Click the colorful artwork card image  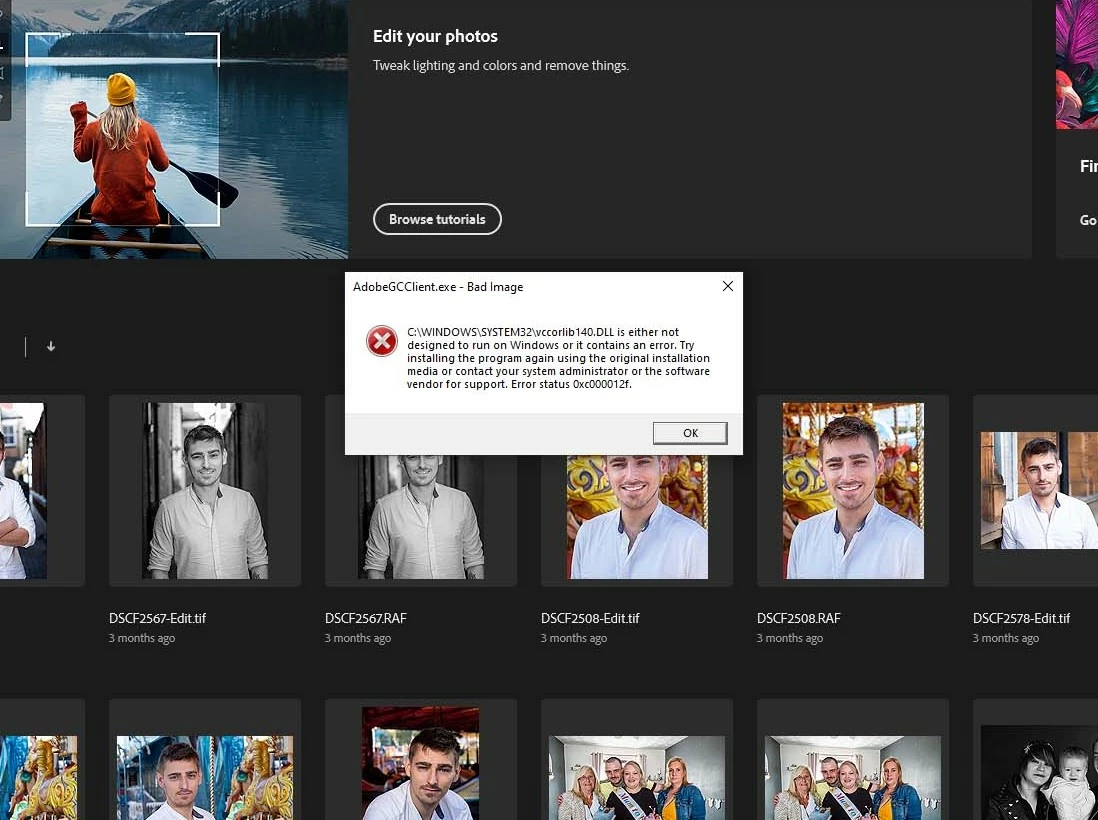1077,64
